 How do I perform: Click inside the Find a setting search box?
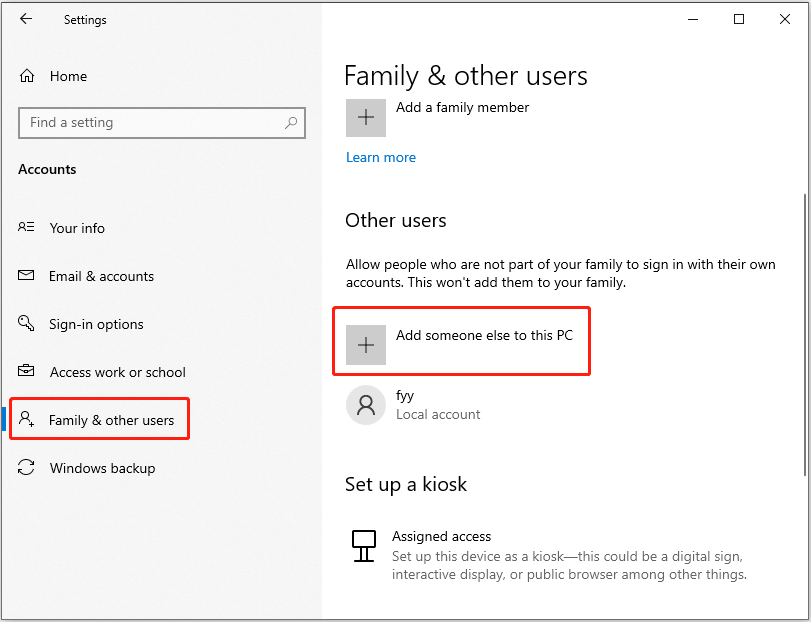pos(150,122)
